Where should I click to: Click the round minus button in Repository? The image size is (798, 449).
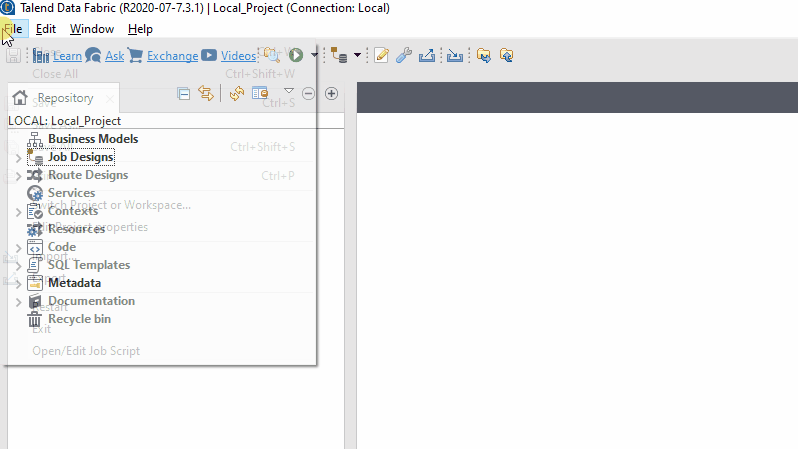308,93
